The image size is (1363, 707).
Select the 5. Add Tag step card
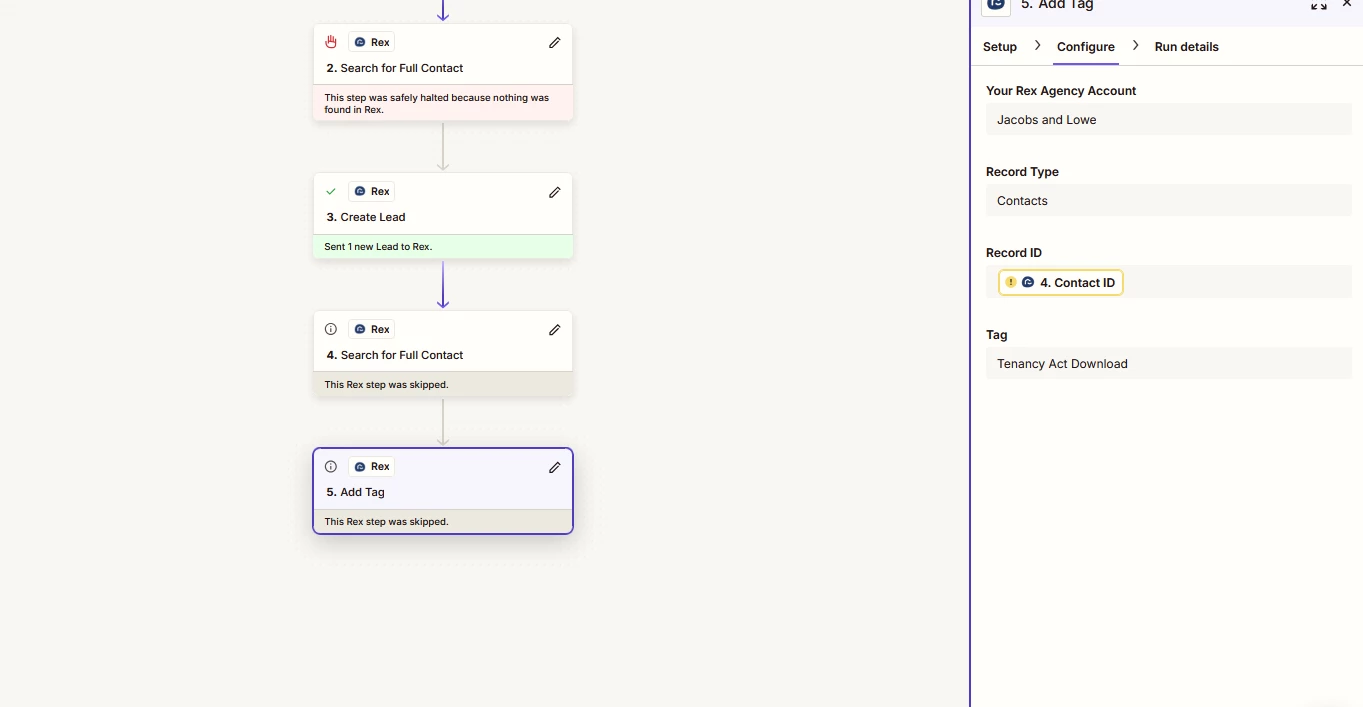(443, 491)
